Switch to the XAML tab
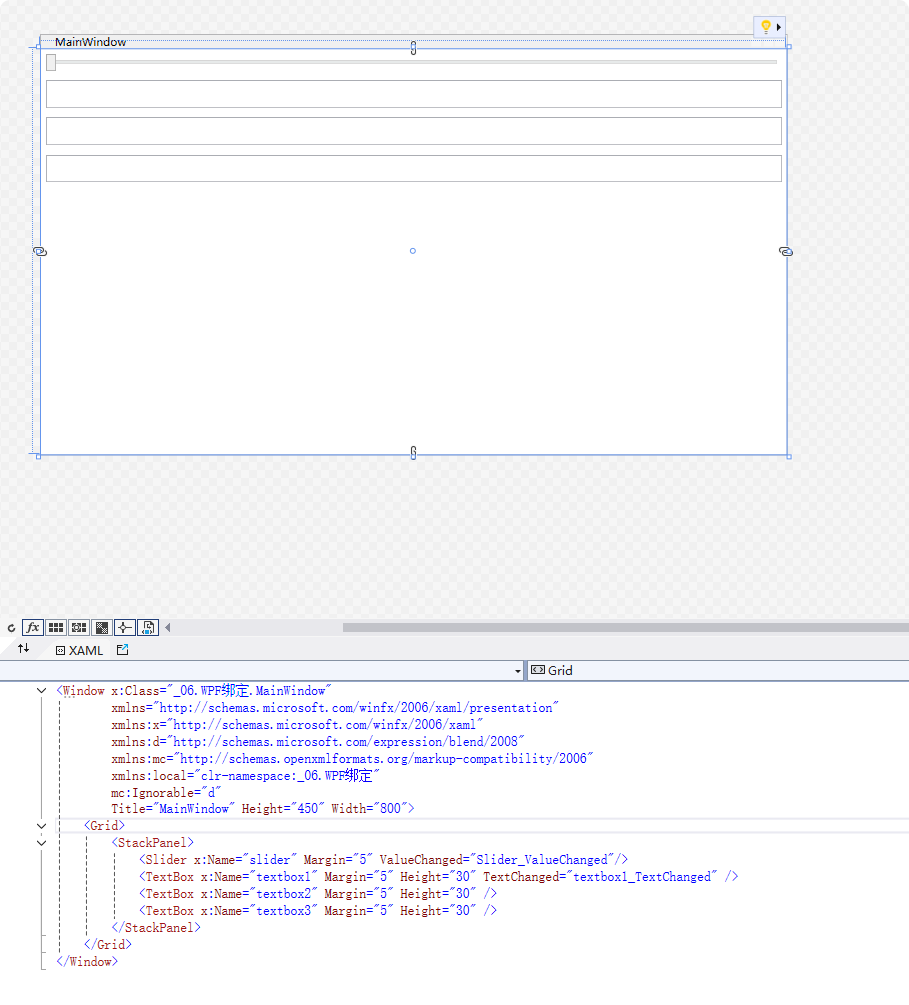Screen dimensions: 909x1005 coord(79,651)
